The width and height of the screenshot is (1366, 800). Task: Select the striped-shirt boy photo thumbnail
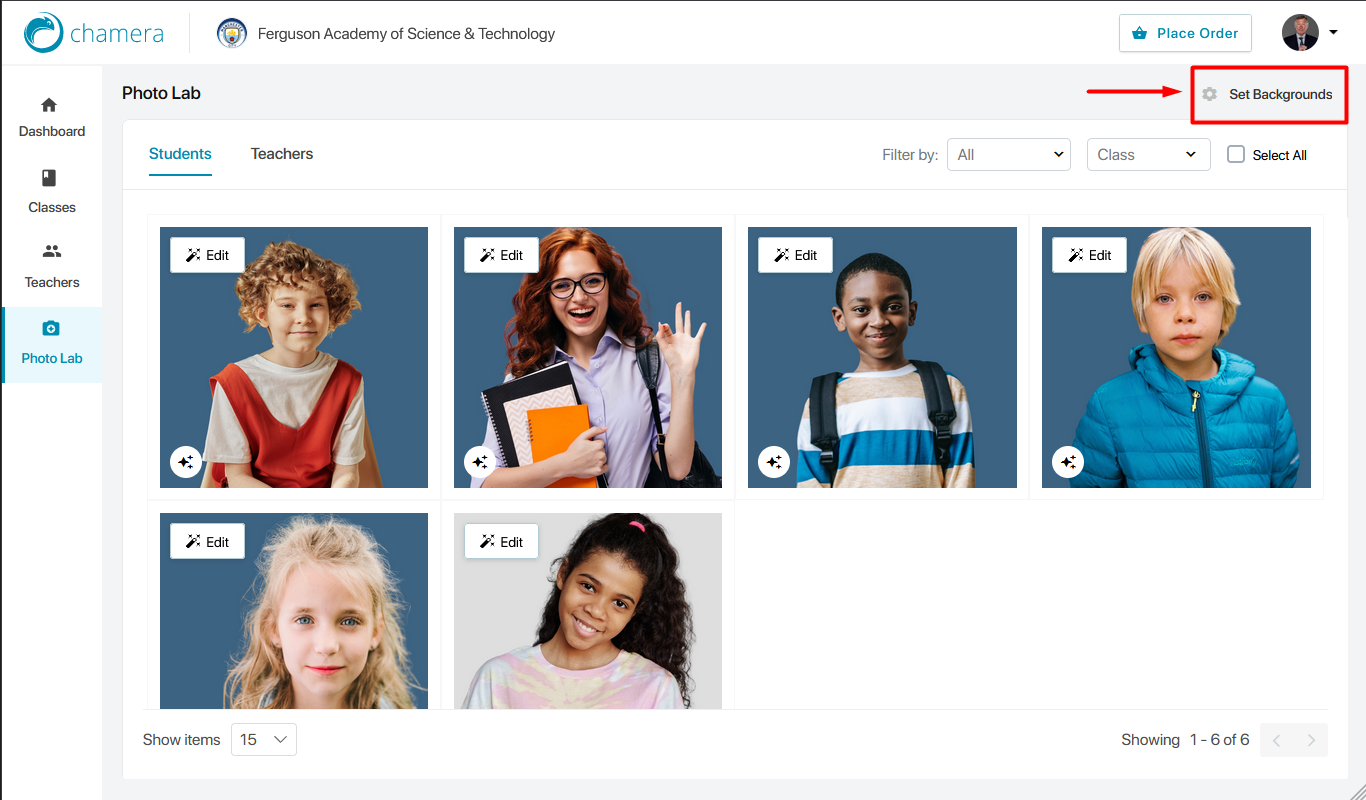(x=882, y=358)
